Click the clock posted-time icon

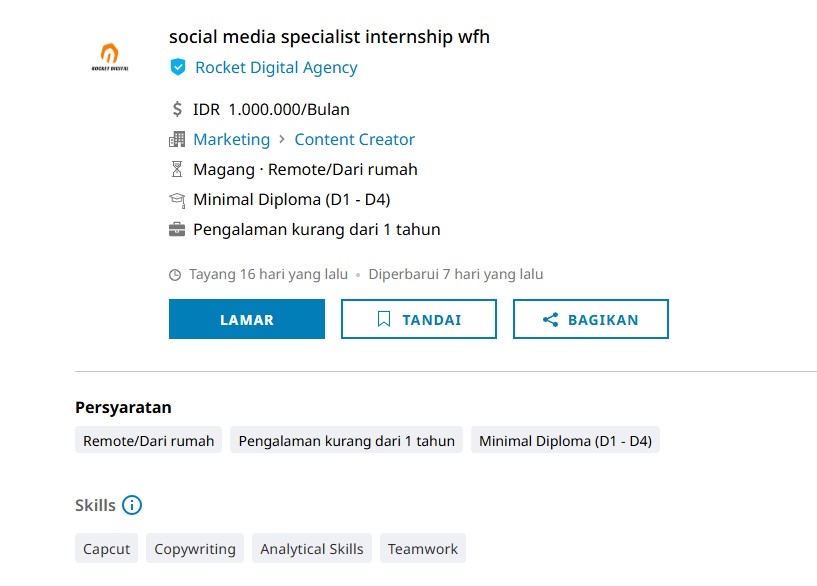[175, 275]
